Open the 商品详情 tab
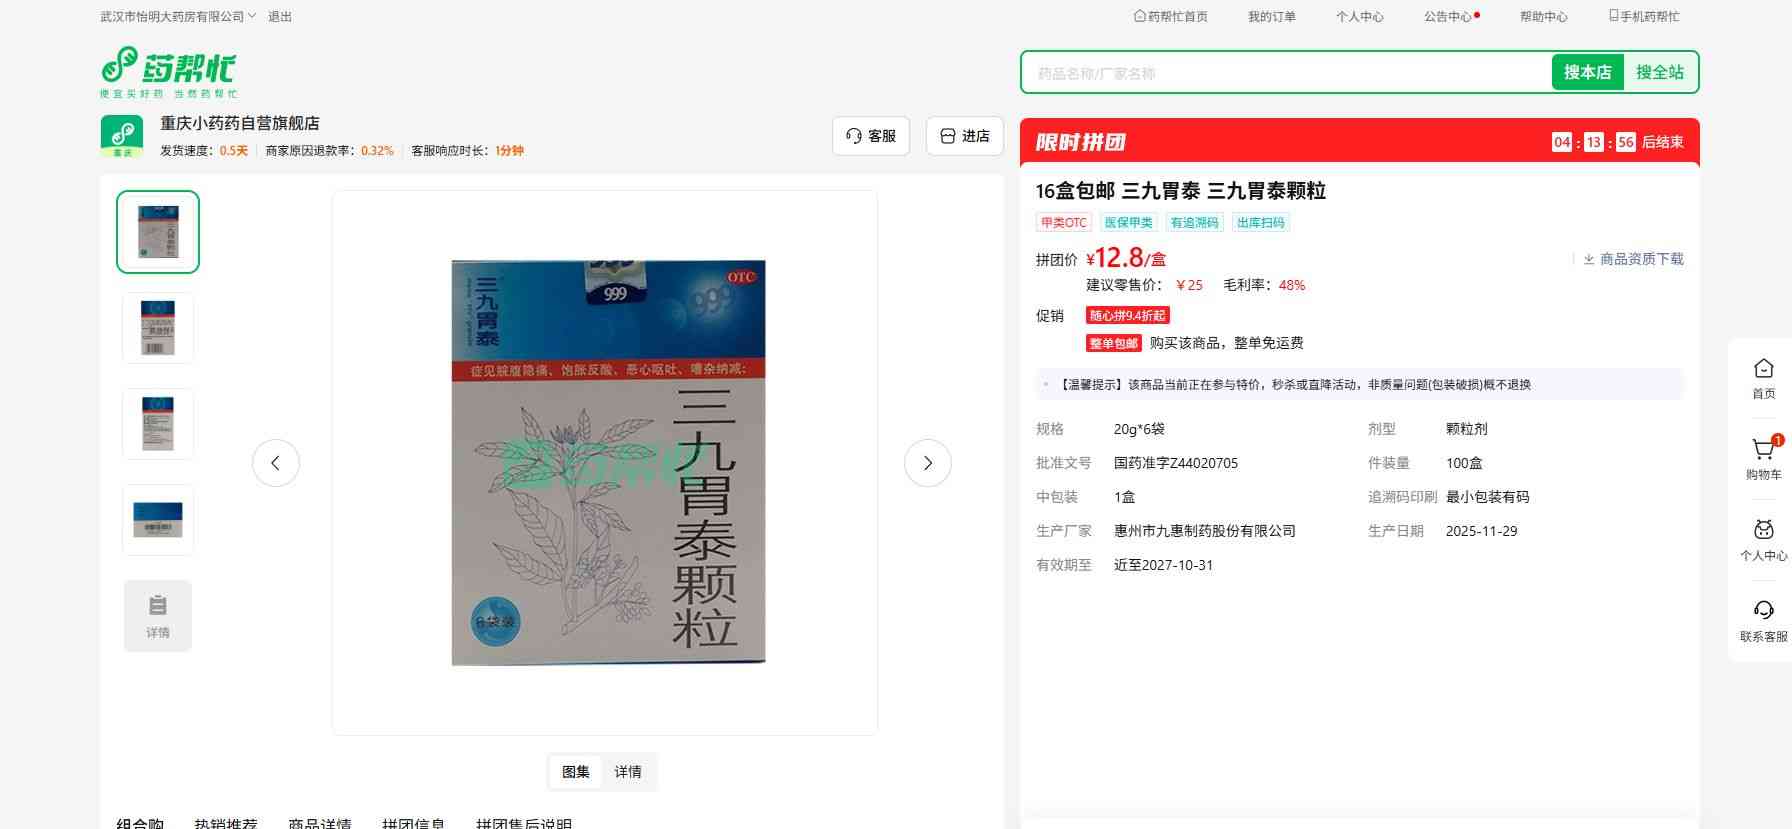1792x829 pixels. 319,822
